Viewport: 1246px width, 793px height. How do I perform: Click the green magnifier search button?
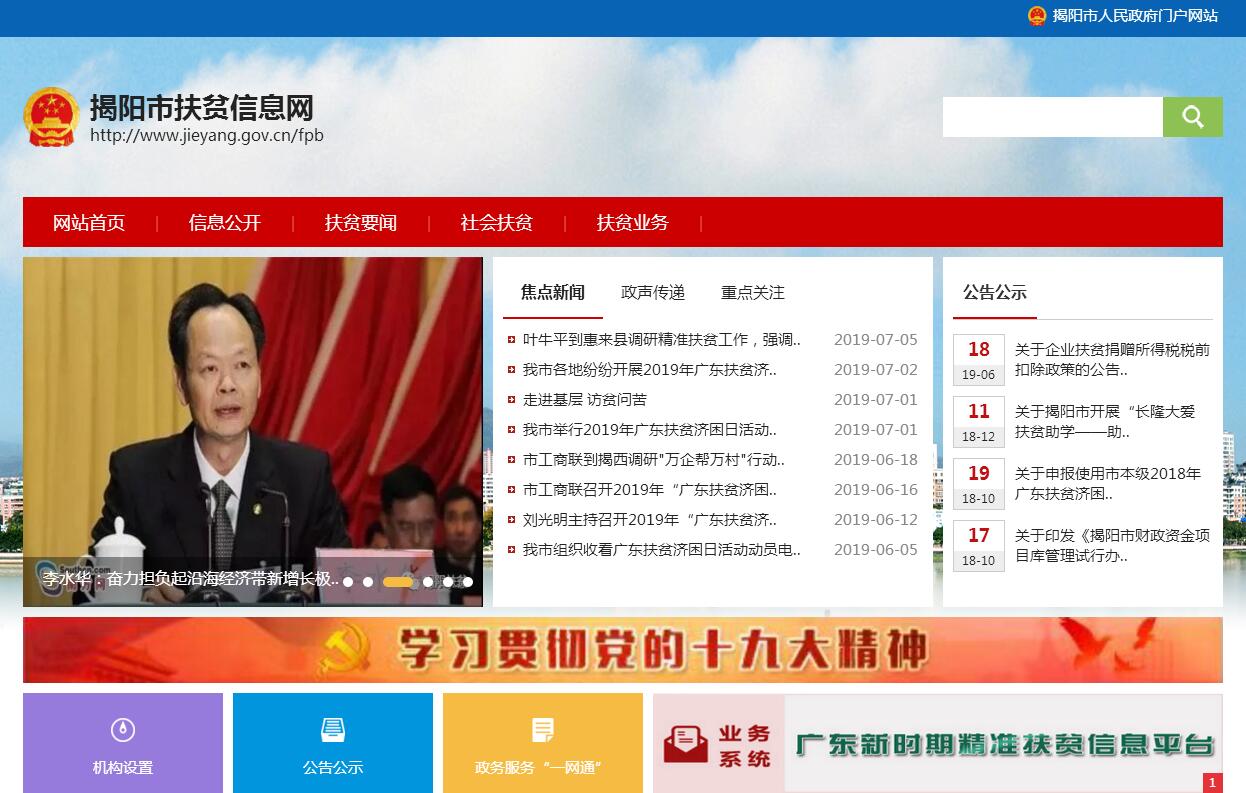click(1192, 117)
